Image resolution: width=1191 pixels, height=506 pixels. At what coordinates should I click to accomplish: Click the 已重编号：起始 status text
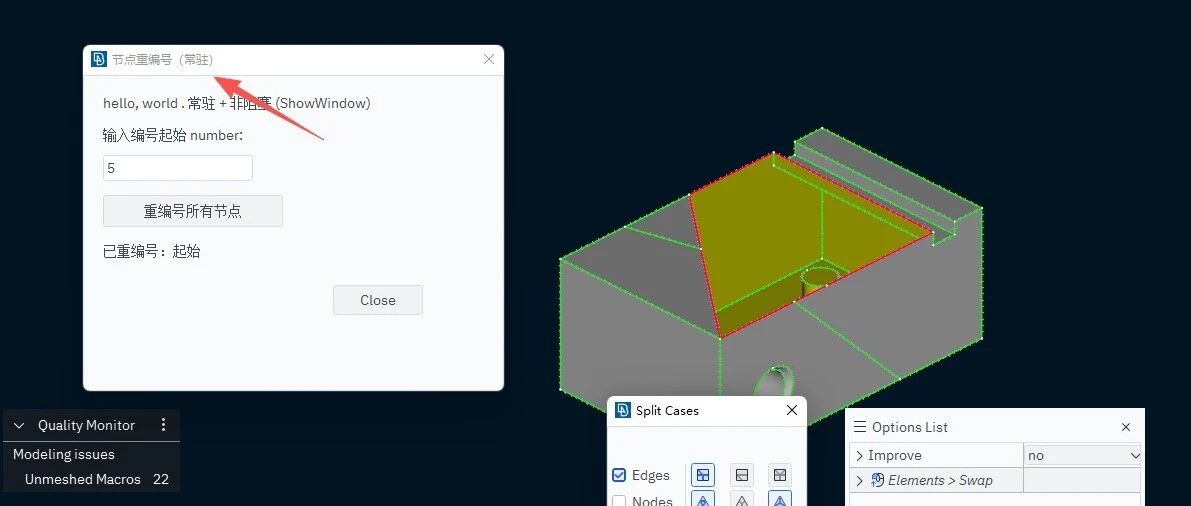pos(152,251)
